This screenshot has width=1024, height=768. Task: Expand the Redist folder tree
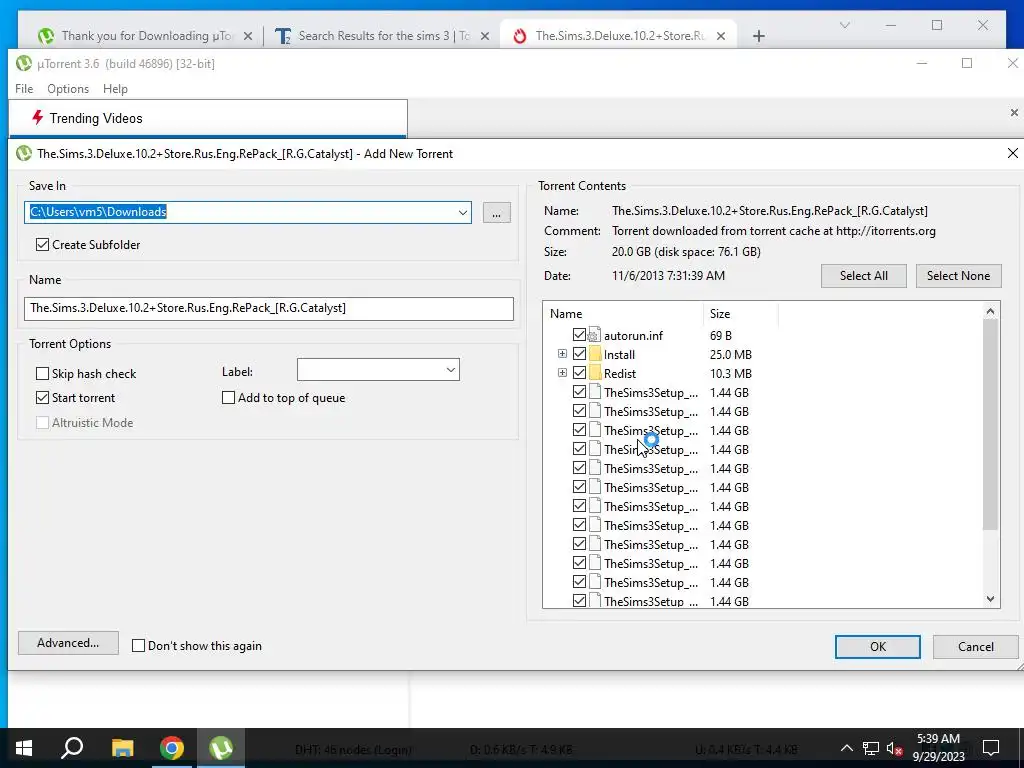(x=562, y=373)
